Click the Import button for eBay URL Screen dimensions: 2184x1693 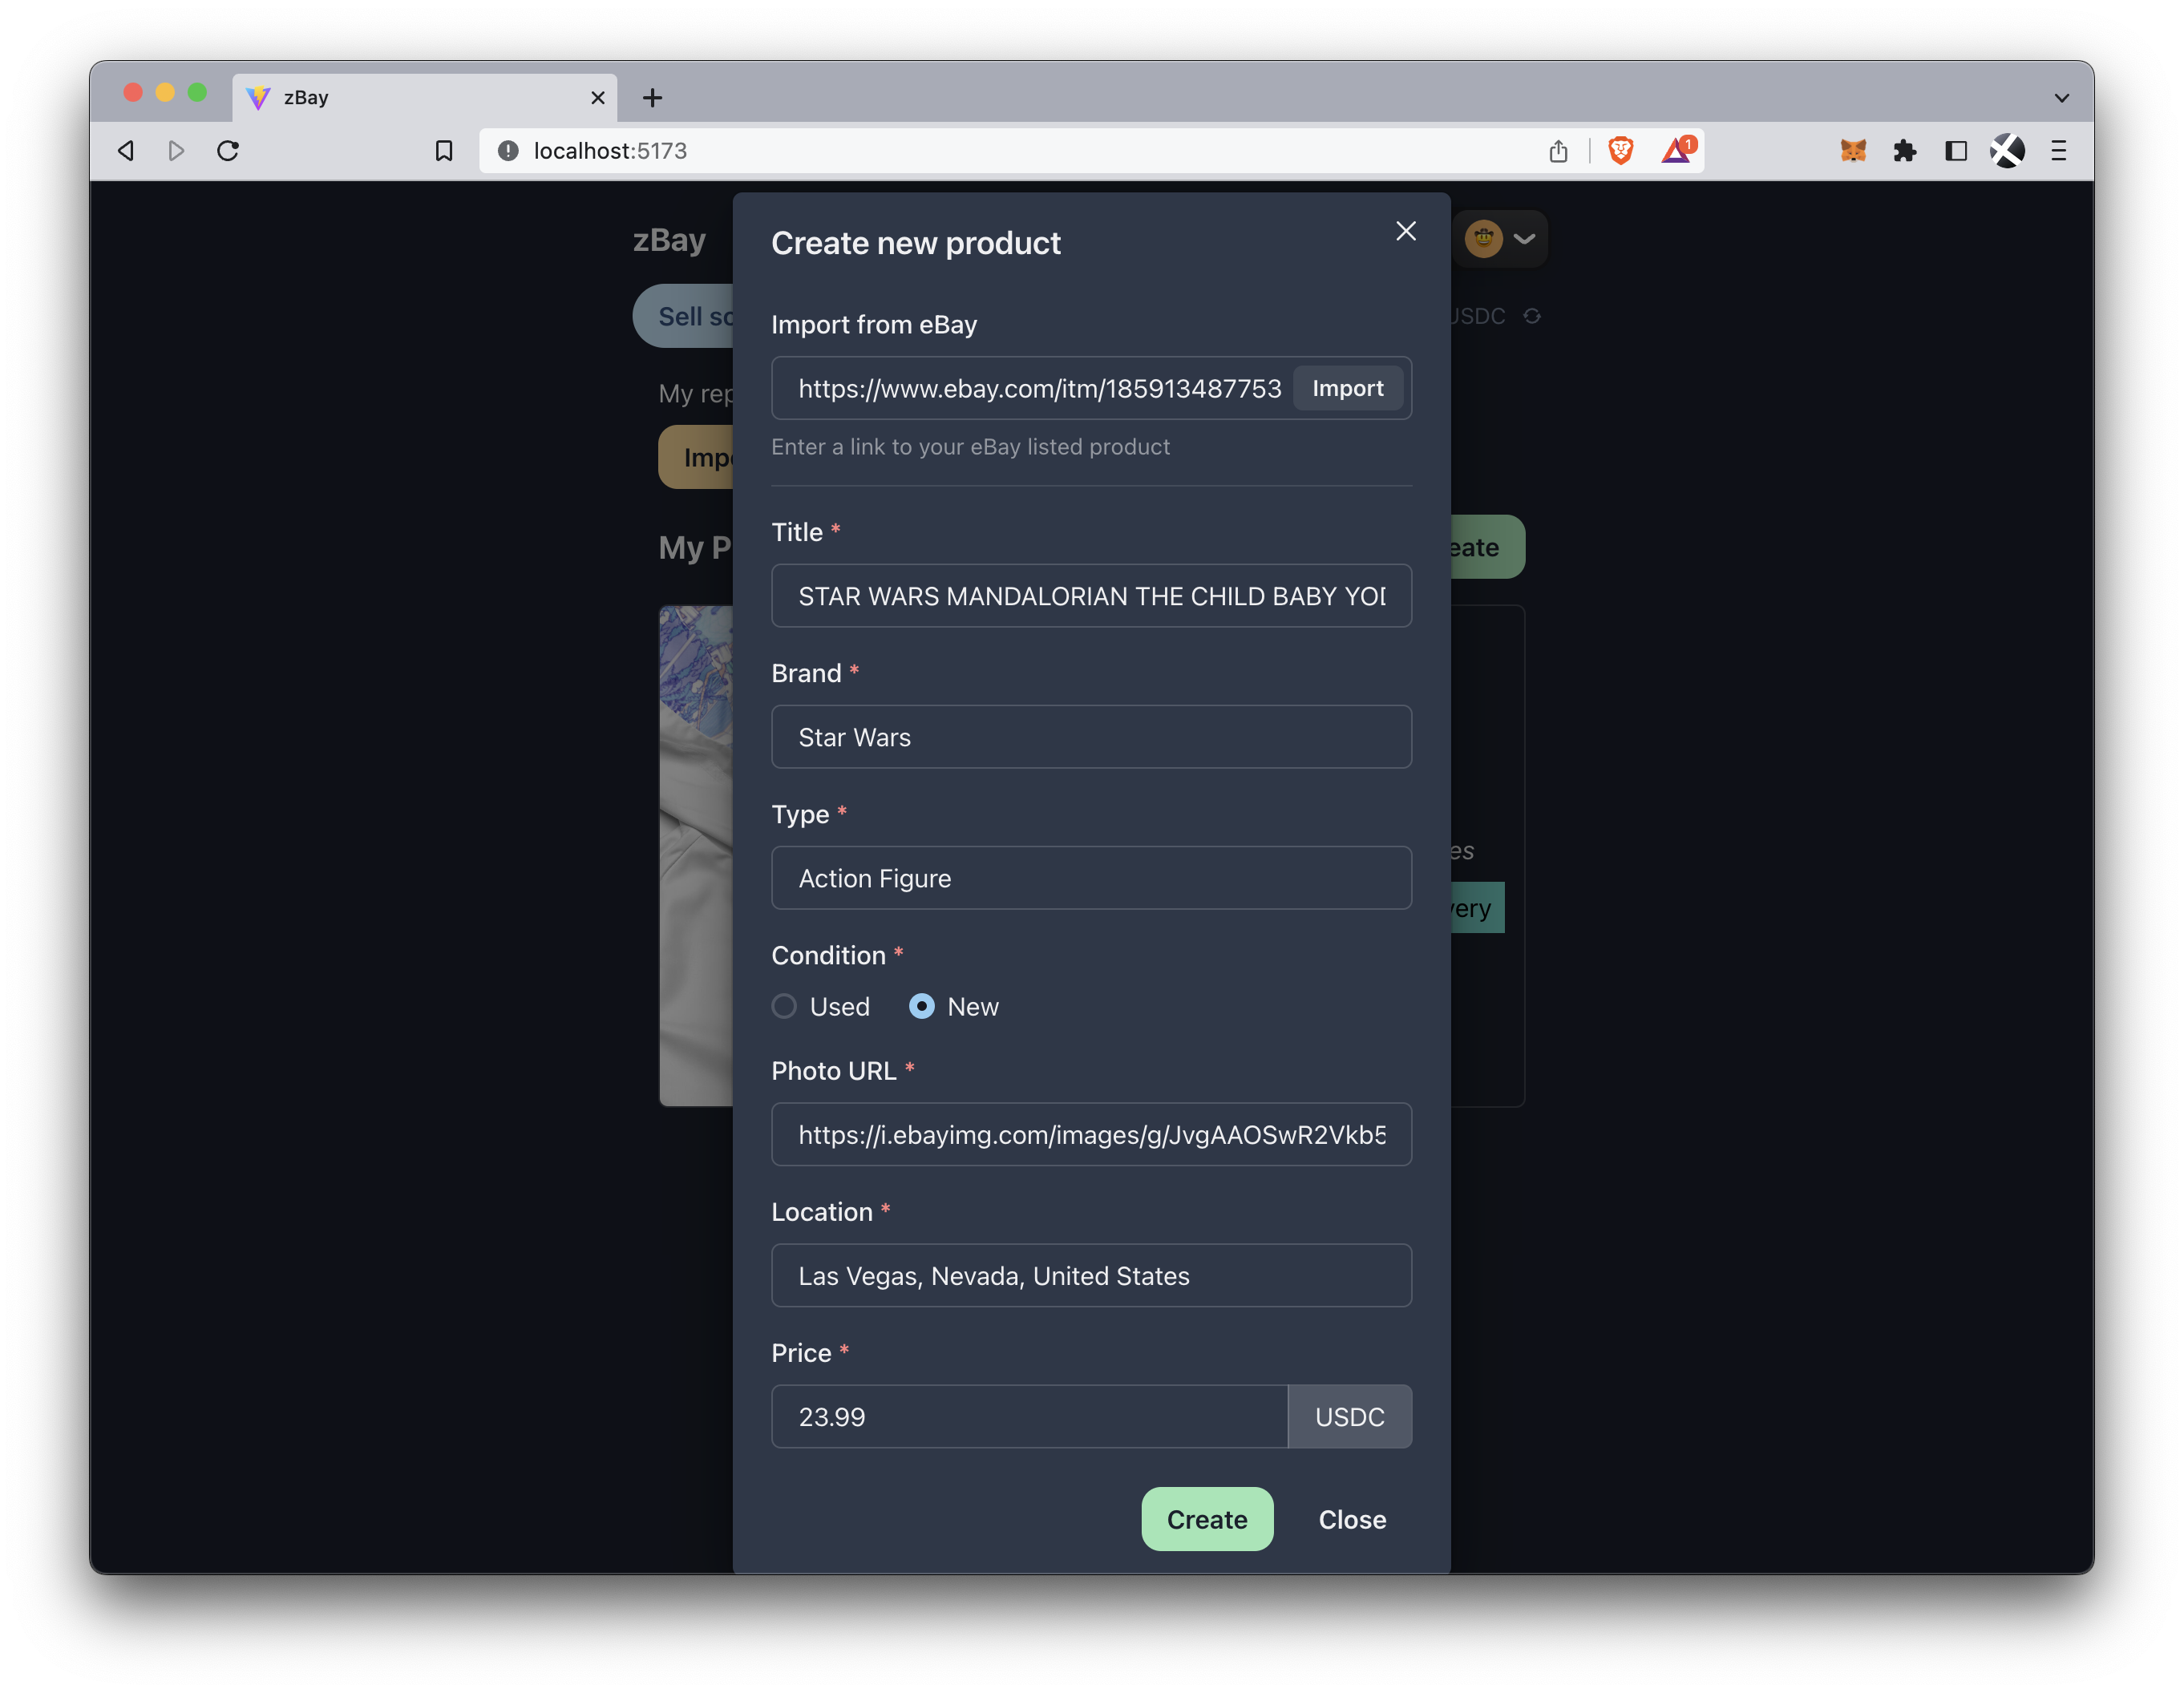coord(1347,388)
